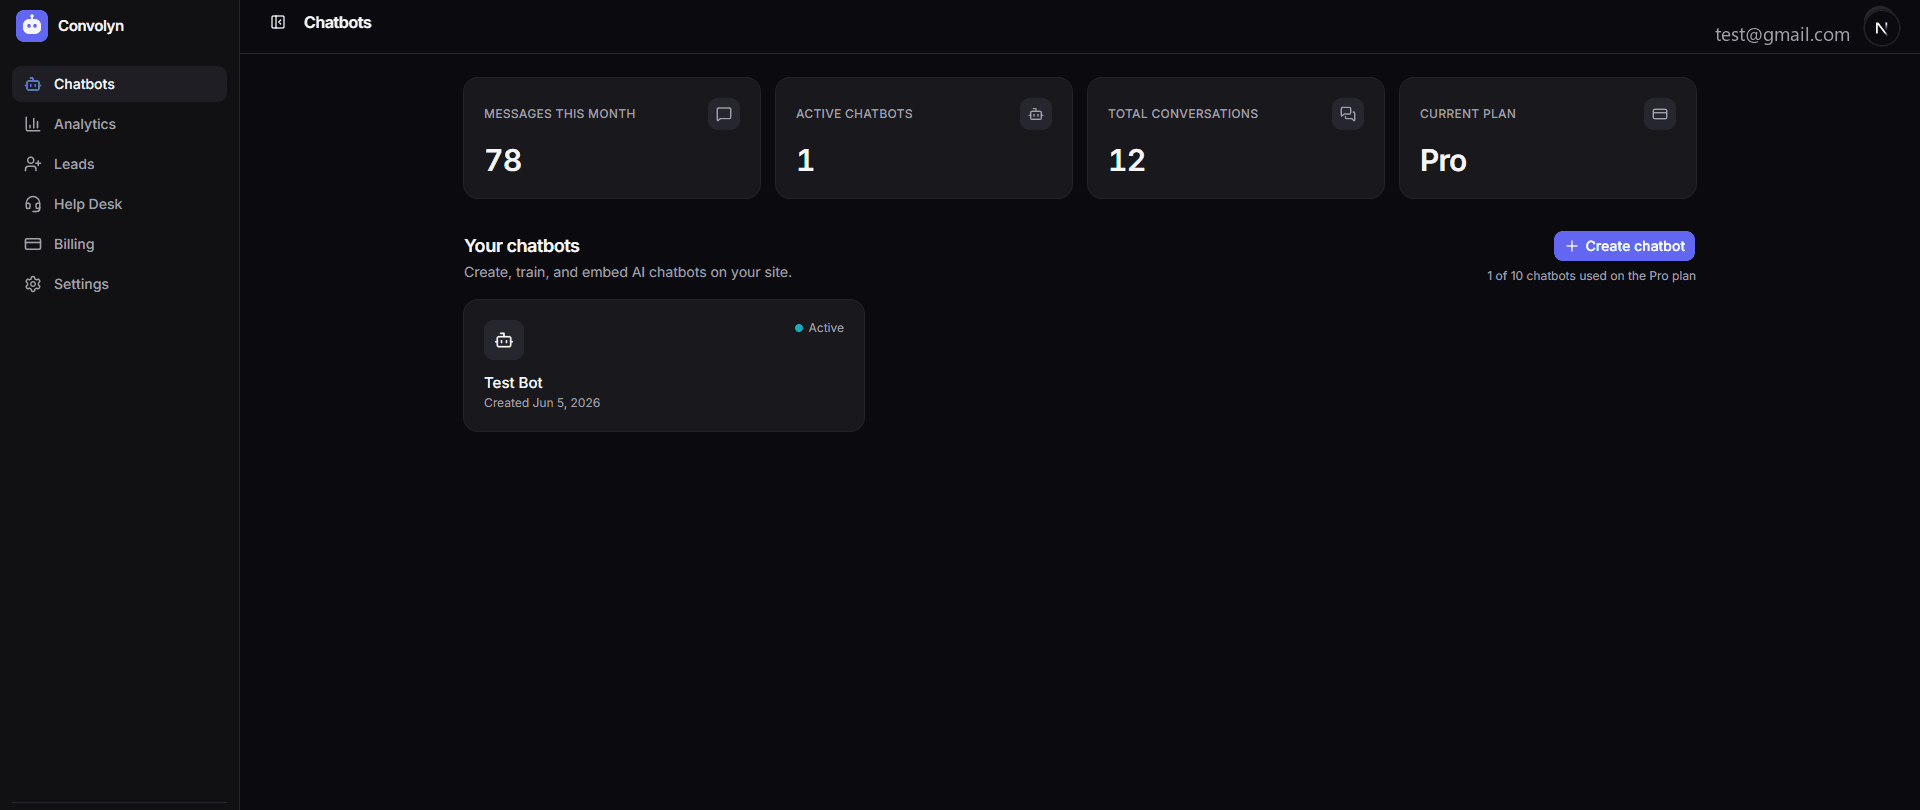1920x810 pixels.
Task: Navigate to Help Desk
Action: (x=119, y=204)
